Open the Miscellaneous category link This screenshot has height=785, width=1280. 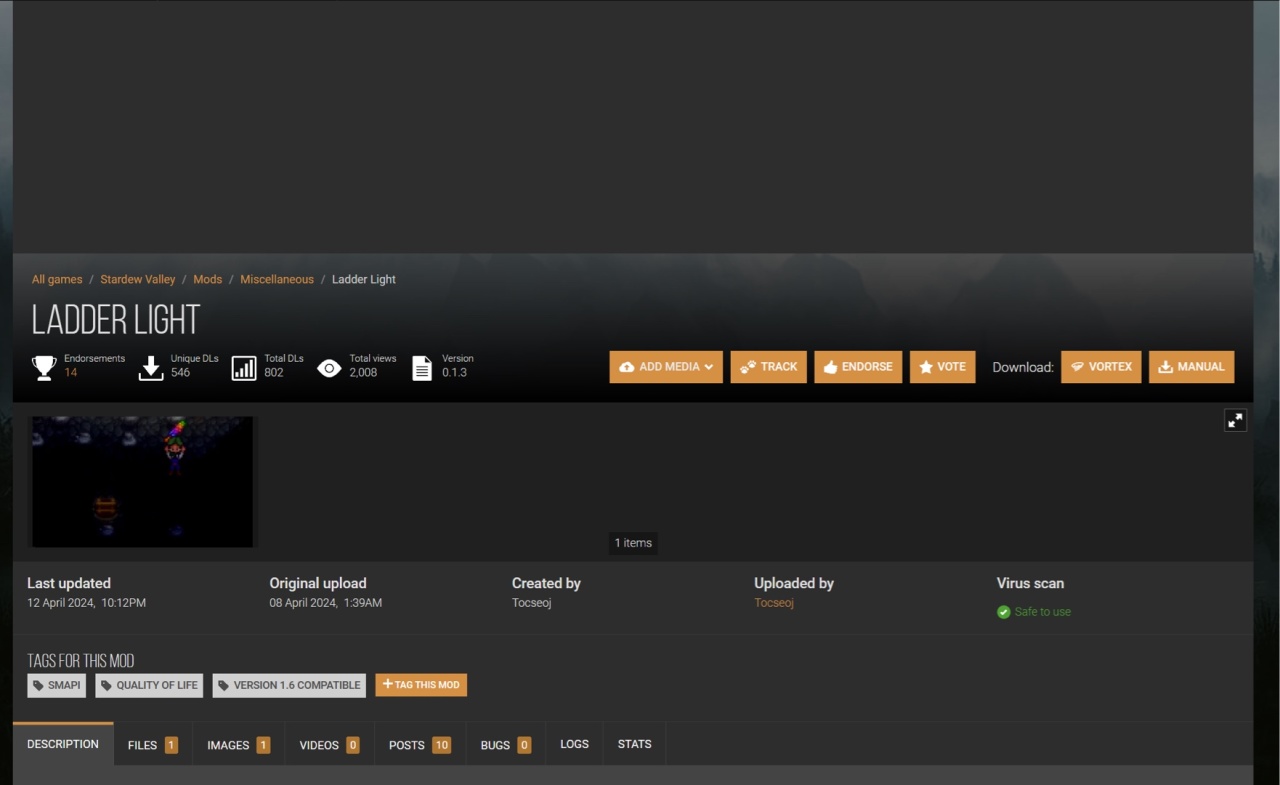tap(277, 279)
